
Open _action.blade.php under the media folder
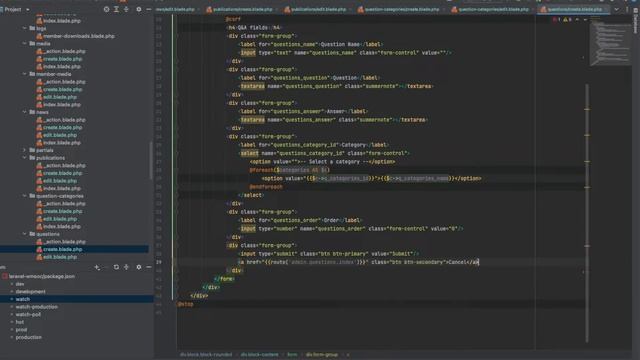(x=61, y=51)
